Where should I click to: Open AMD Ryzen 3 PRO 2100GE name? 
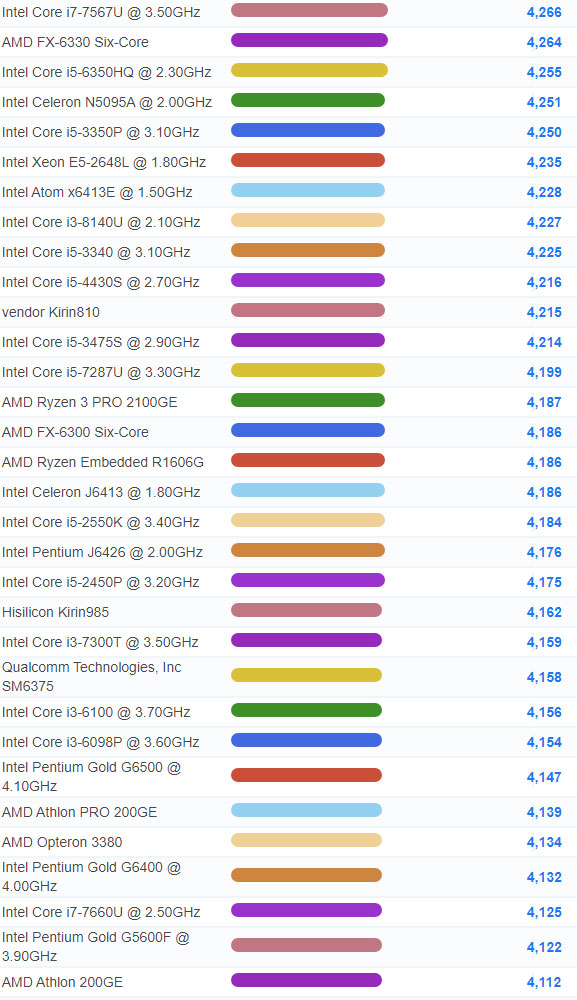point(90,402)
